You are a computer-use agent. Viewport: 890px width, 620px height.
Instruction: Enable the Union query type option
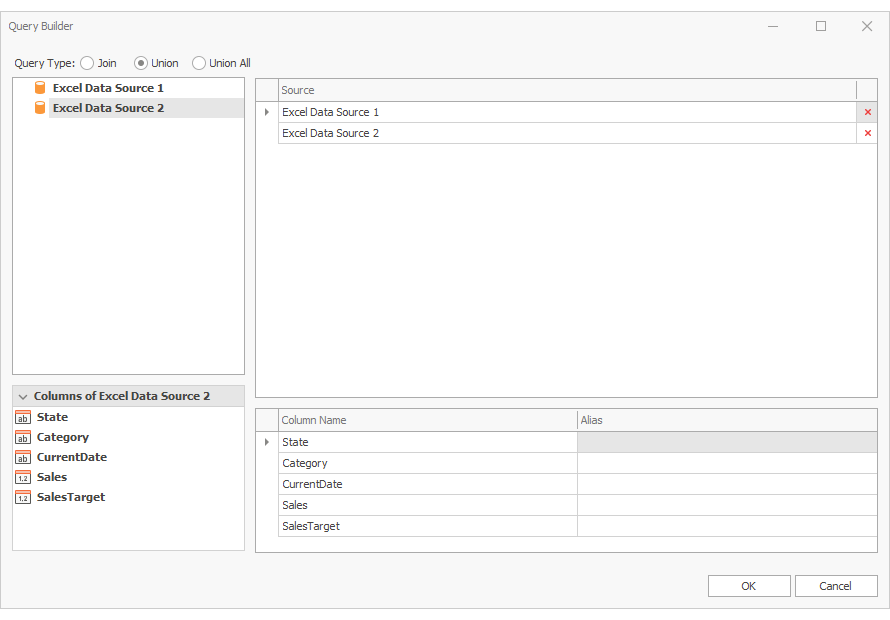coord(141,63)
